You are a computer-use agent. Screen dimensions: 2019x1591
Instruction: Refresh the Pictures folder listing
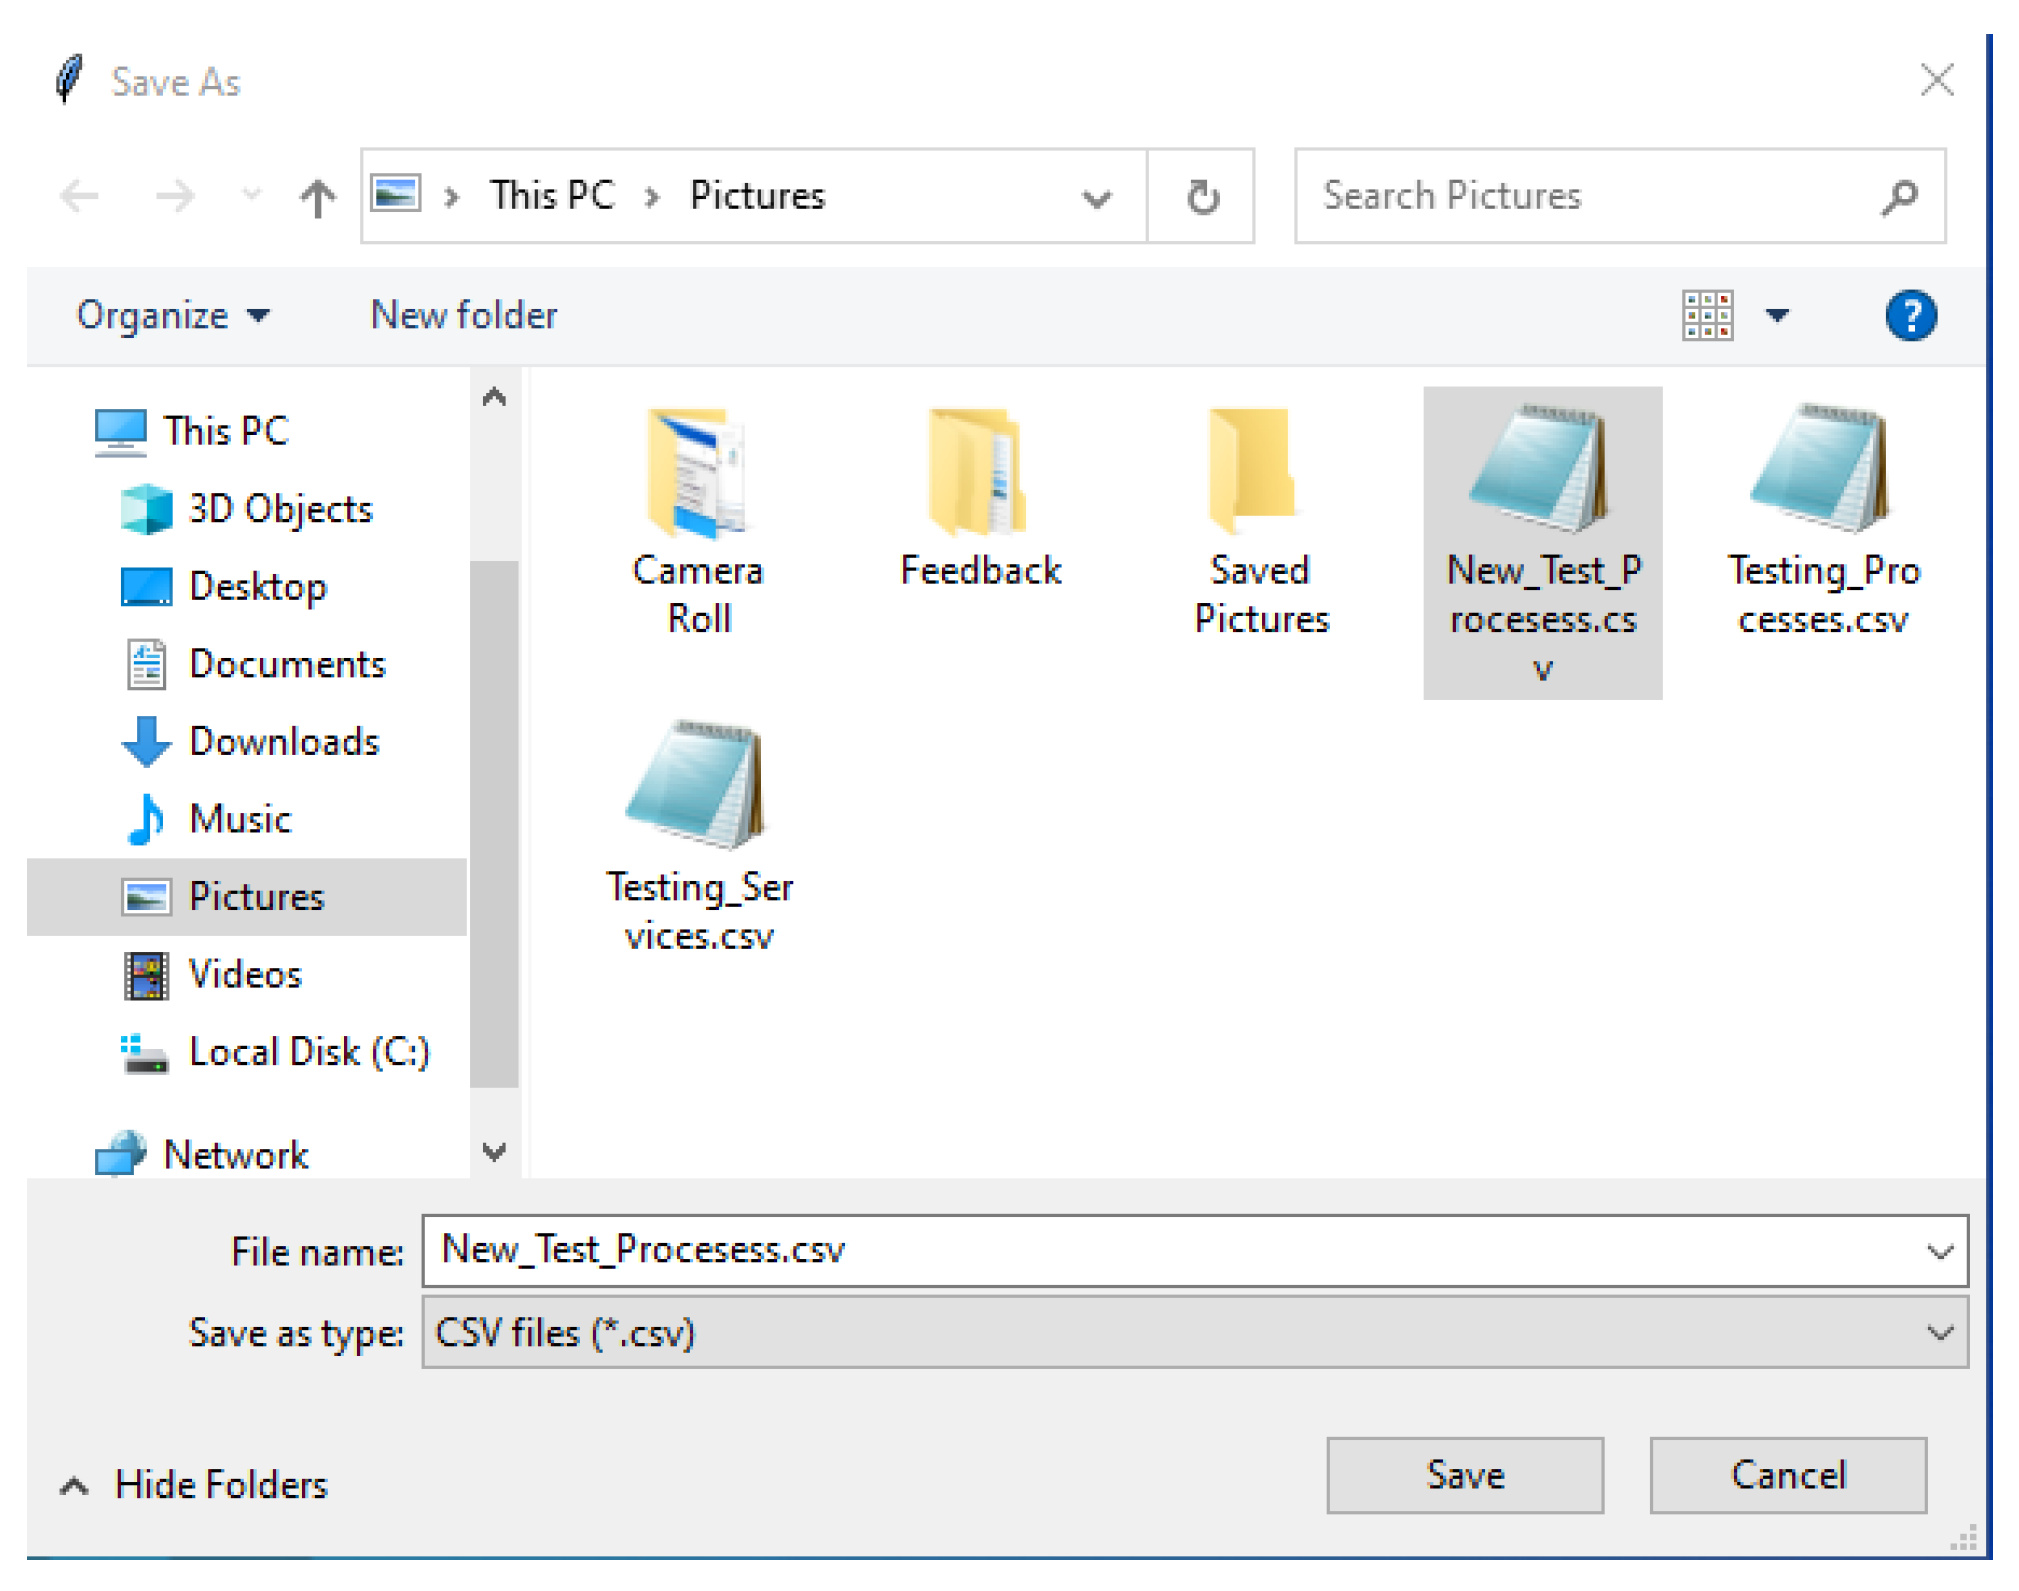(1201, 197)
